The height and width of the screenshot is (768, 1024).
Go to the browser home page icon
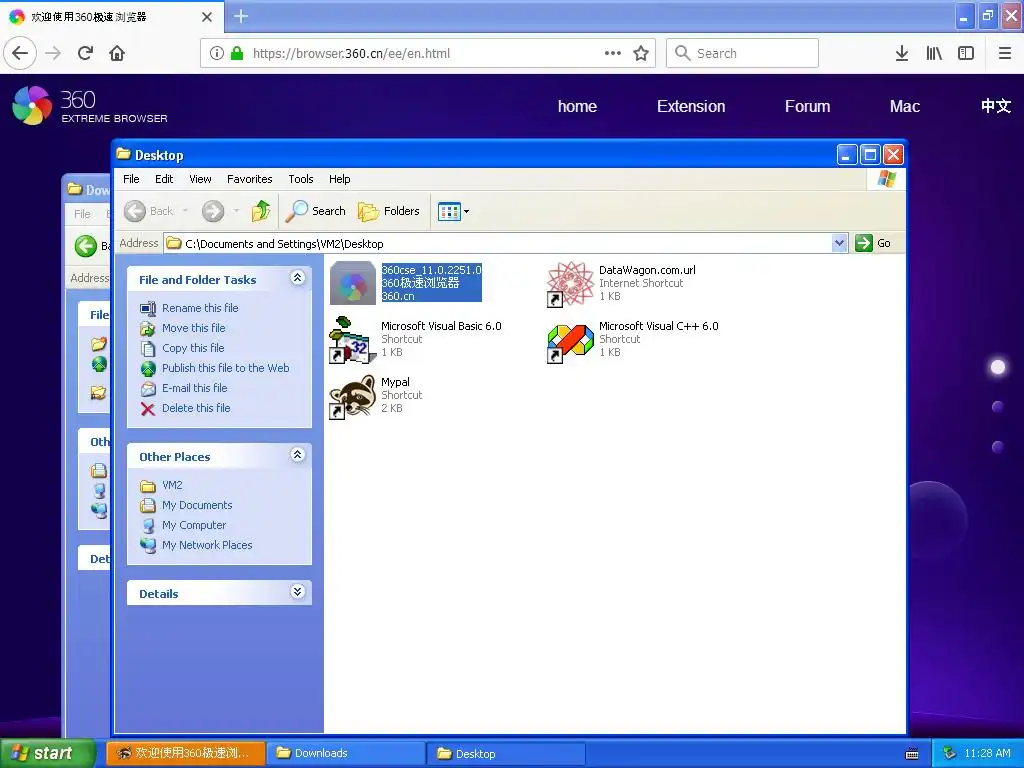click(117, 53)
